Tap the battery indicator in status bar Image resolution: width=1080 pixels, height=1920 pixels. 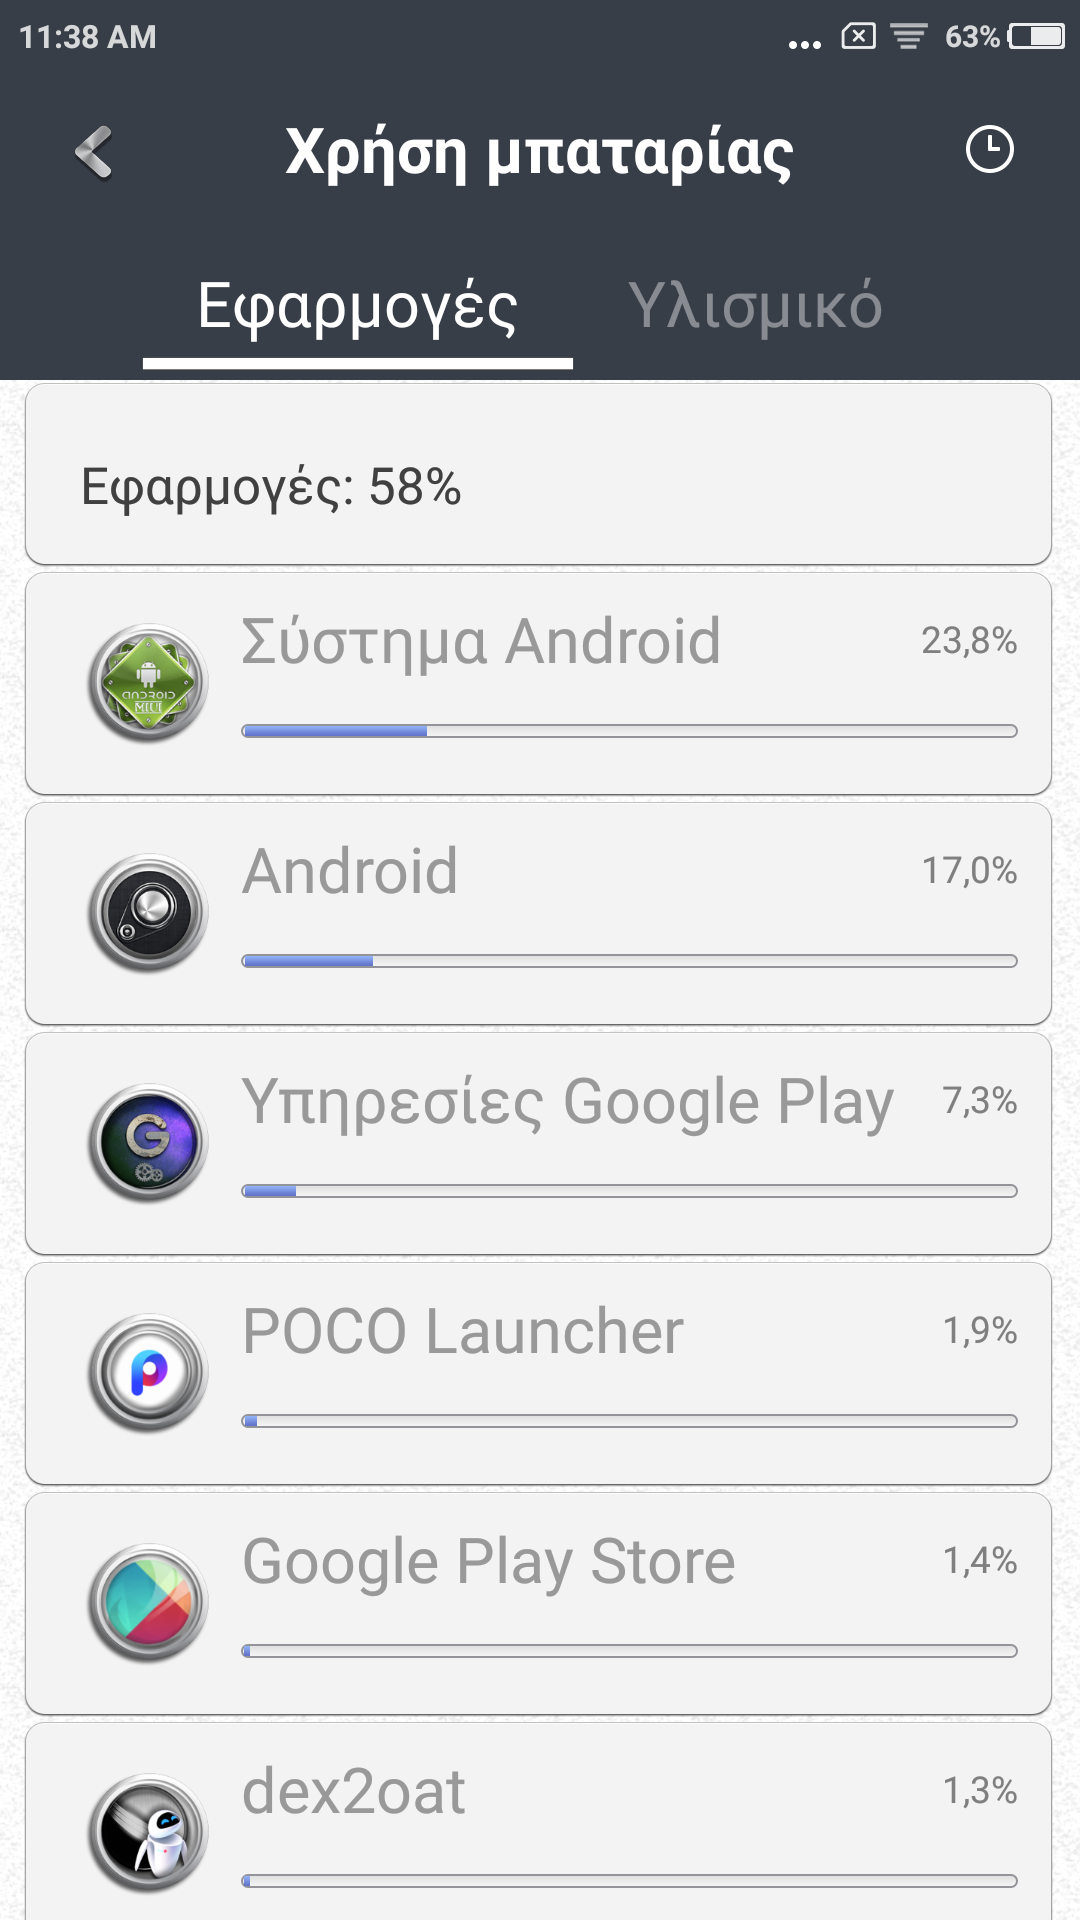1036,37
